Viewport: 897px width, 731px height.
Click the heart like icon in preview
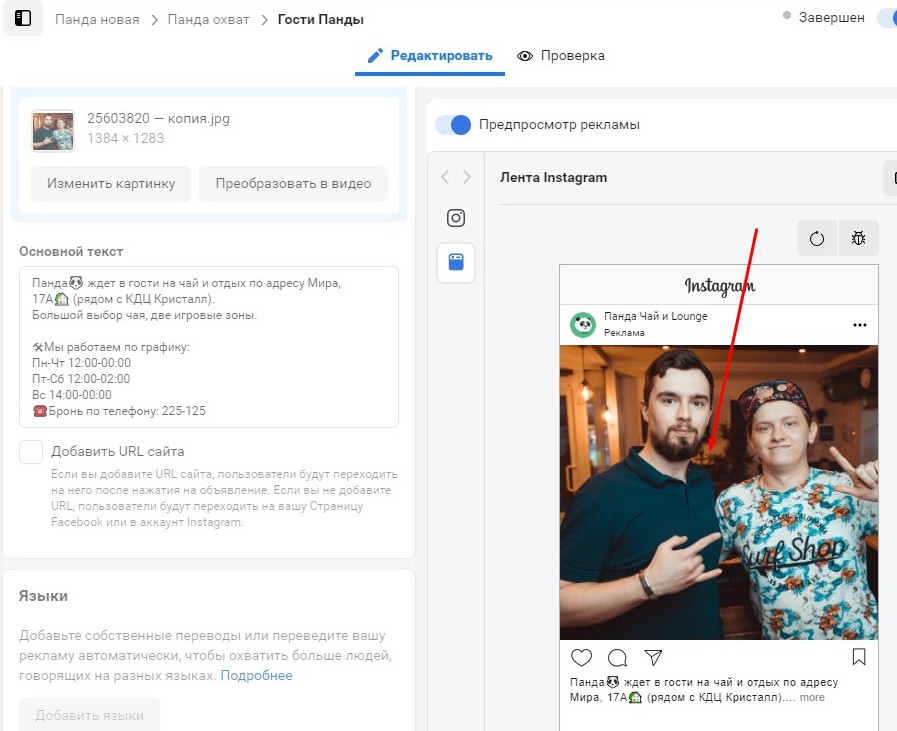point(581,657)
